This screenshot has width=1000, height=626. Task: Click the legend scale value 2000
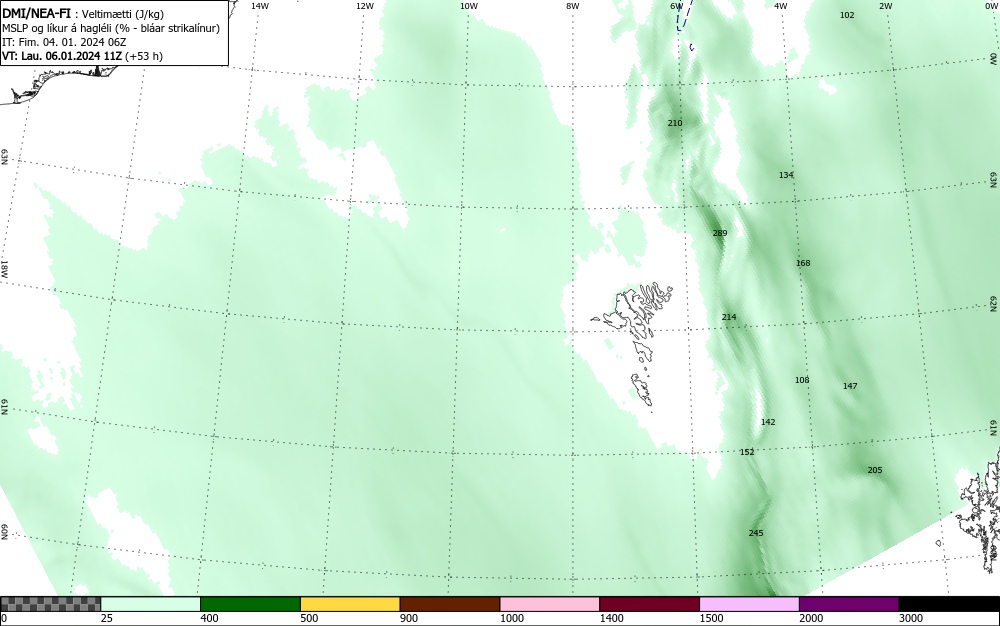pyautogui.click(x=811, y=618)
